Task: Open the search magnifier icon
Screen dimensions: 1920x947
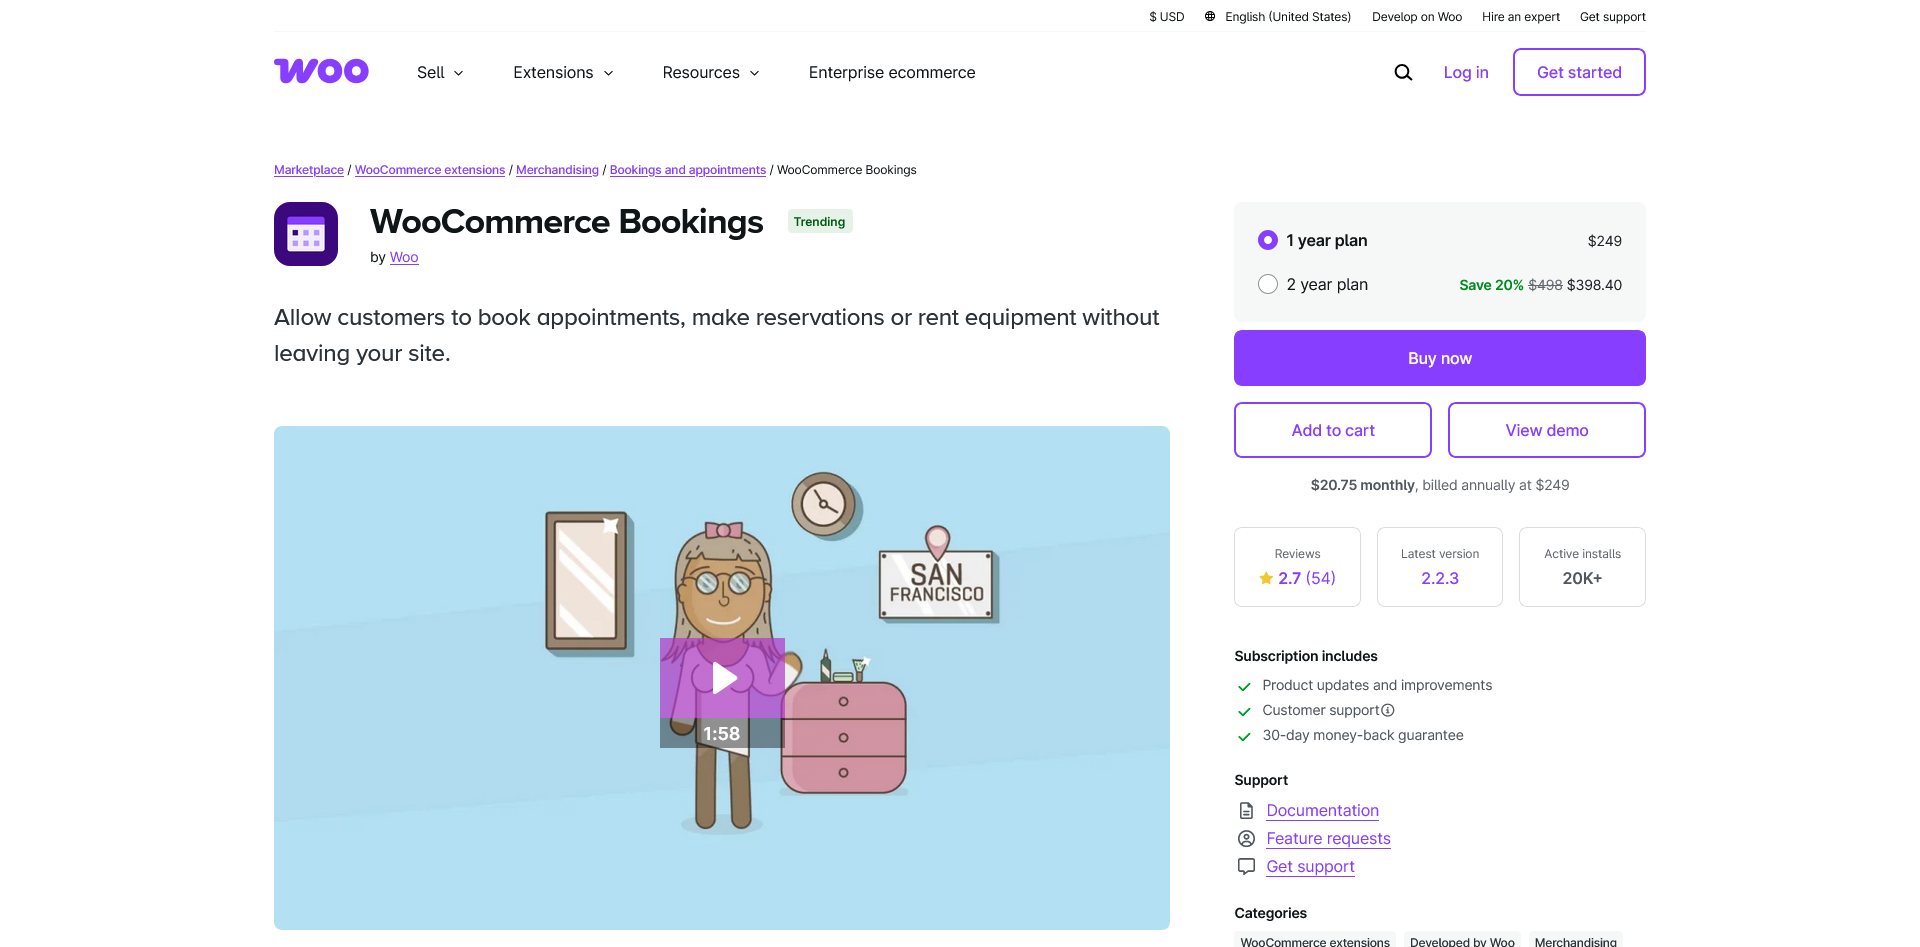Action: [x=1403, y=72]
